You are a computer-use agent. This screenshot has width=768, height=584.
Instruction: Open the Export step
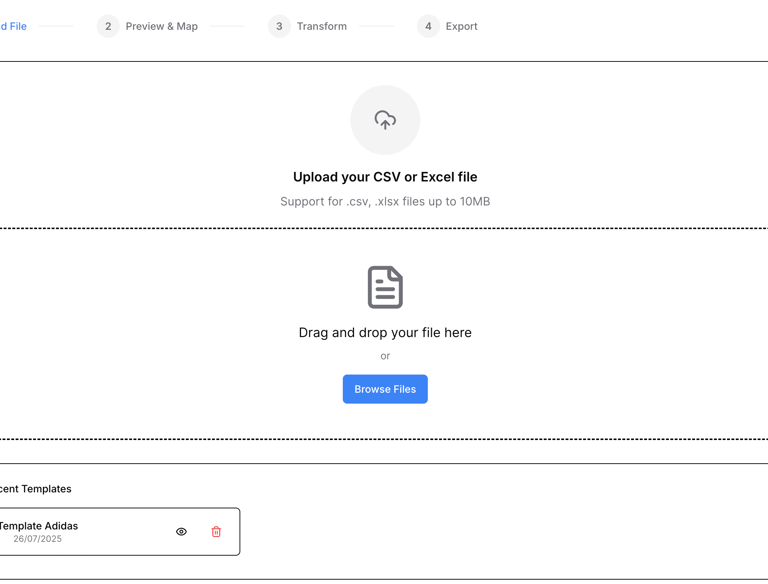click(461, 26)
